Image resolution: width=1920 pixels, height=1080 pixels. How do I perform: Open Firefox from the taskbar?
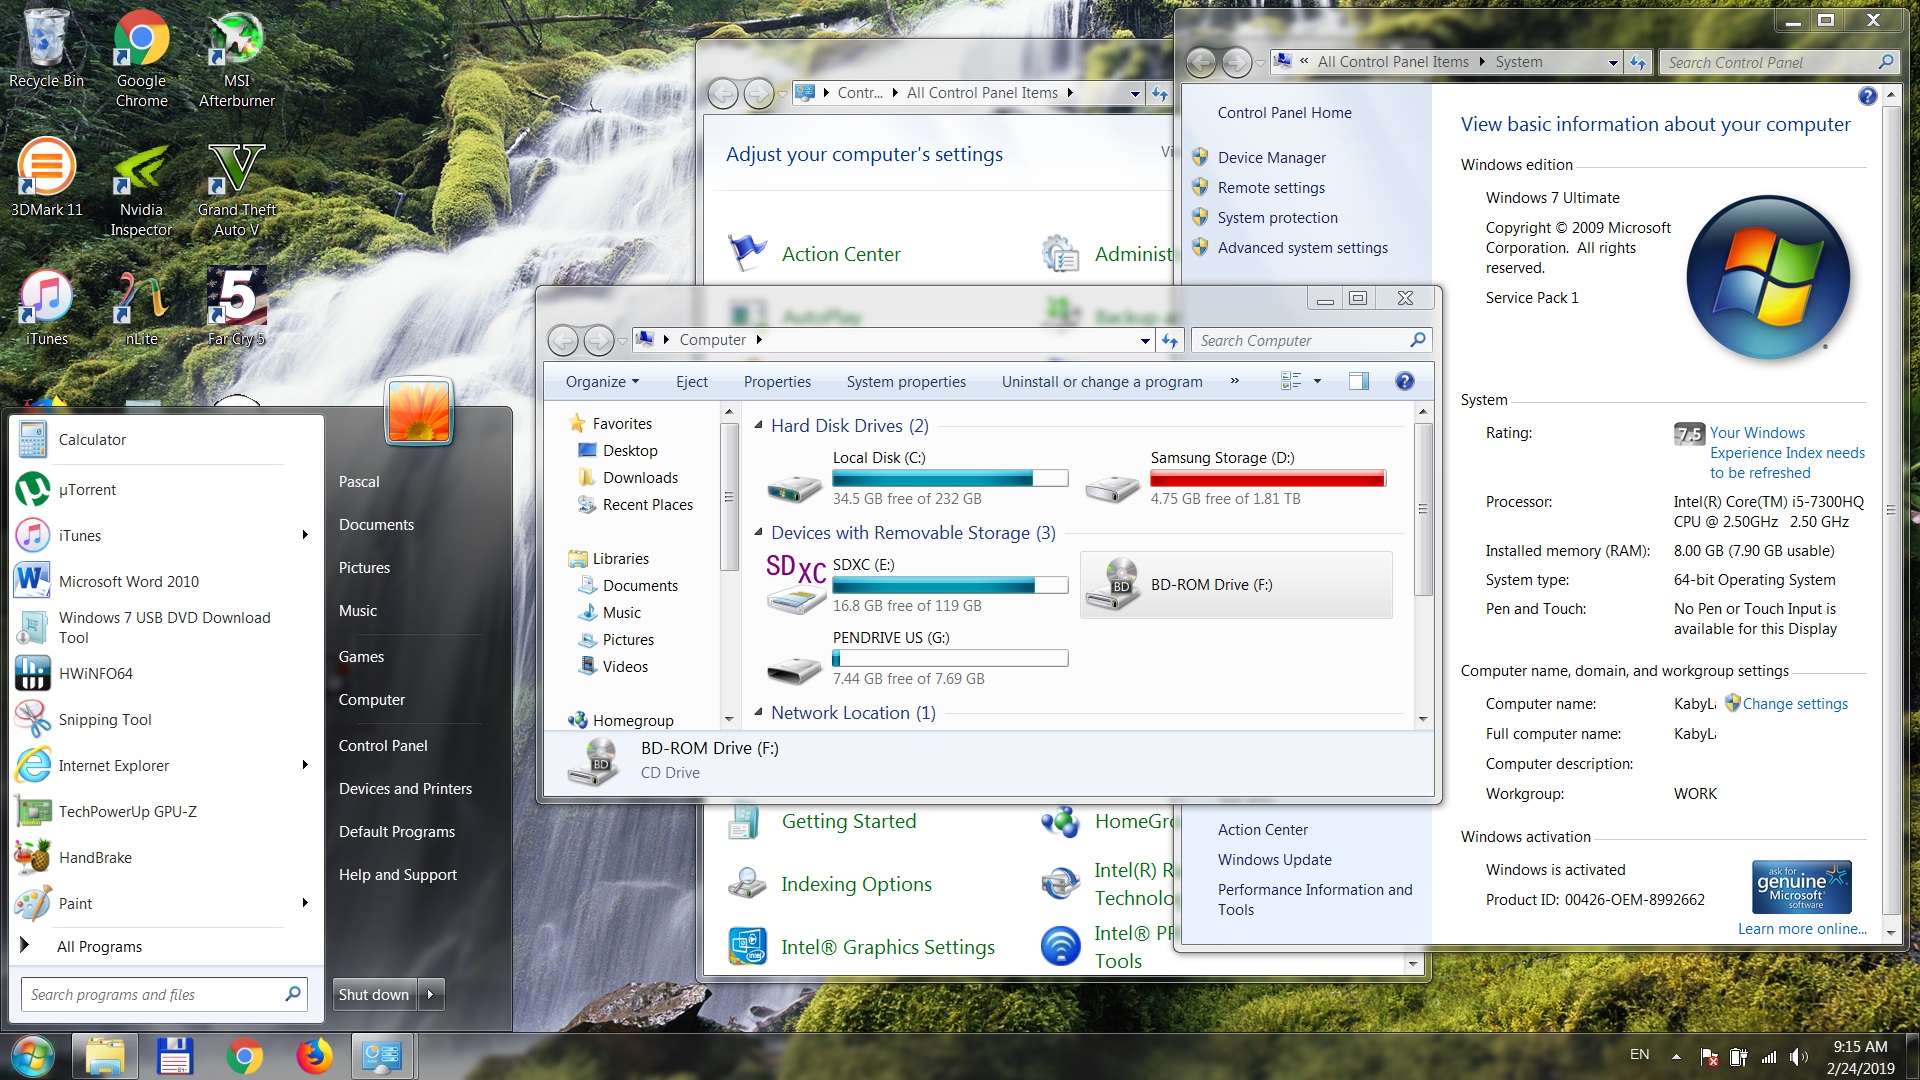(314, 1057)
